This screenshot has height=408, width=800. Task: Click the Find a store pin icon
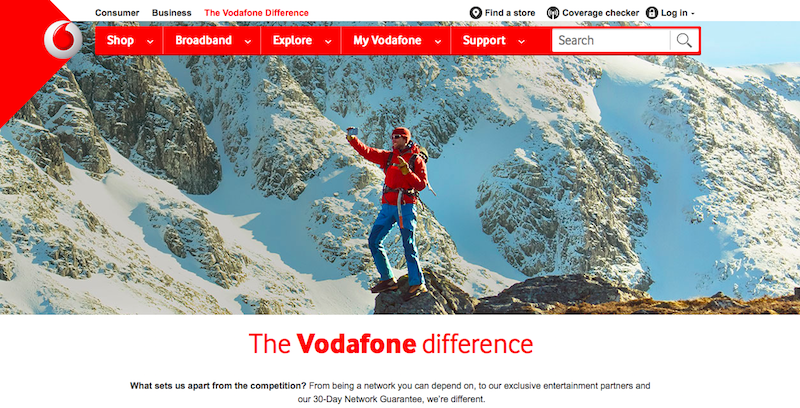pyautogui.click(x=476, y=13)
